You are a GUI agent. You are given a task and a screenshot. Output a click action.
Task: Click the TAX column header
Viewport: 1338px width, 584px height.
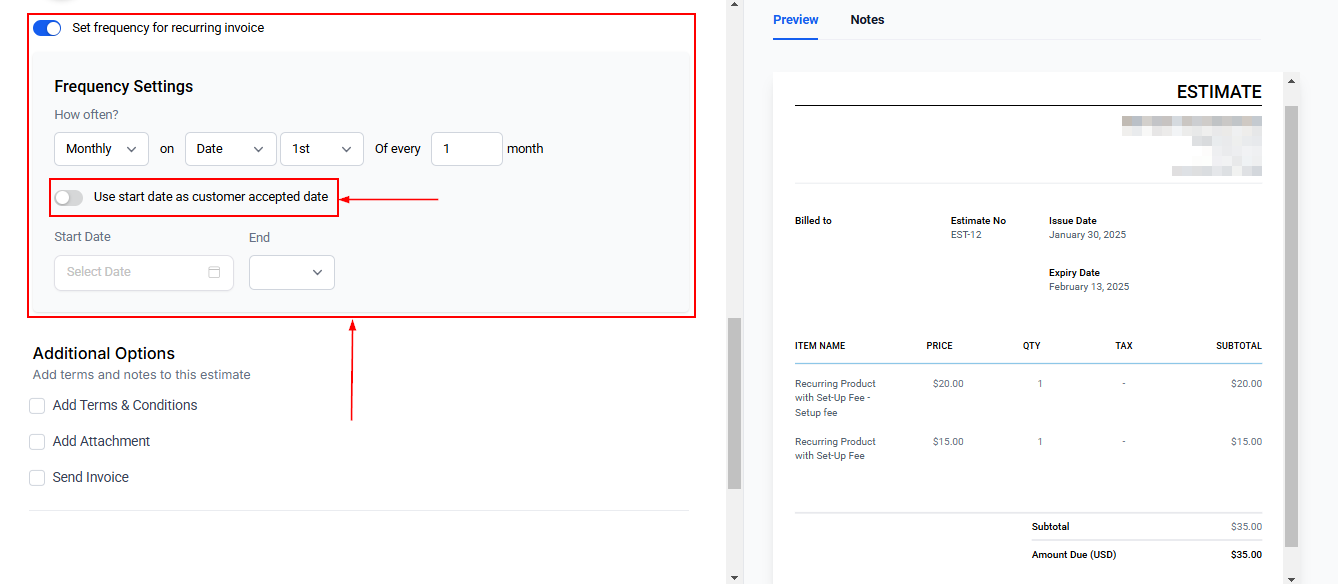click(1124, 346)
